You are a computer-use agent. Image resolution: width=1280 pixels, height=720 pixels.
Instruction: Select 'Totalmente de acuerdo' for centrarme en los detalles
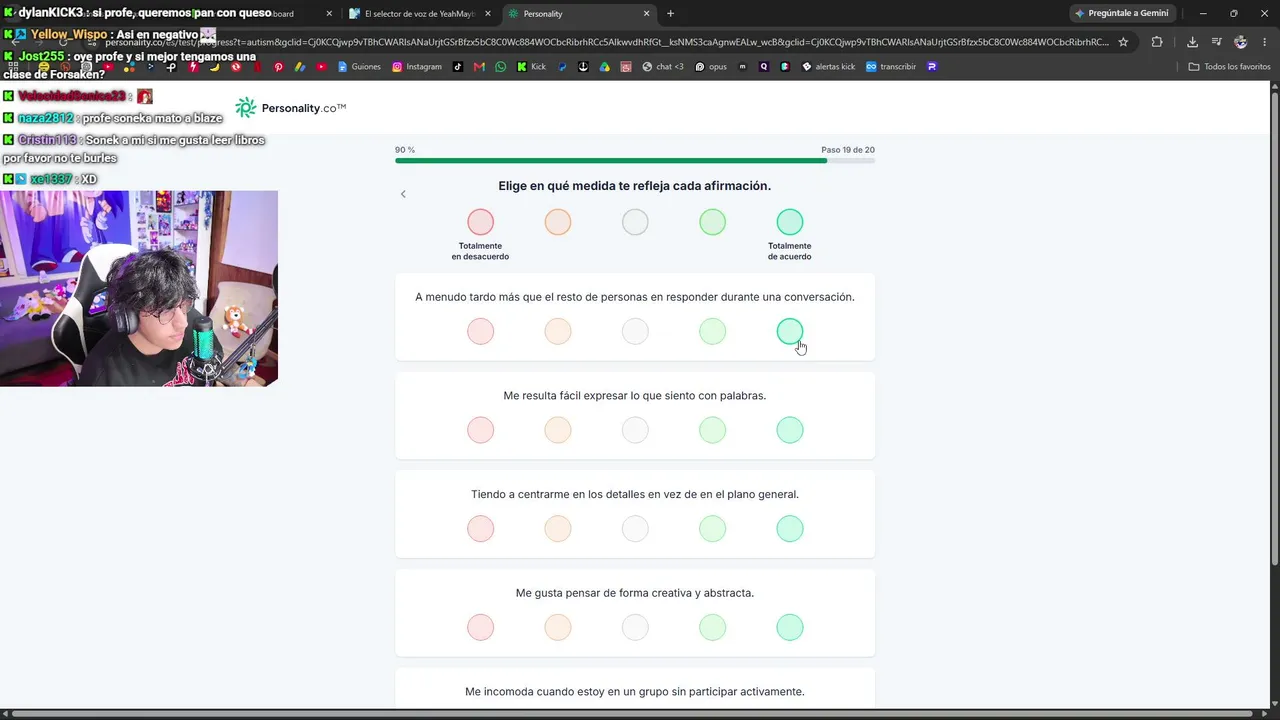(790, 528)
